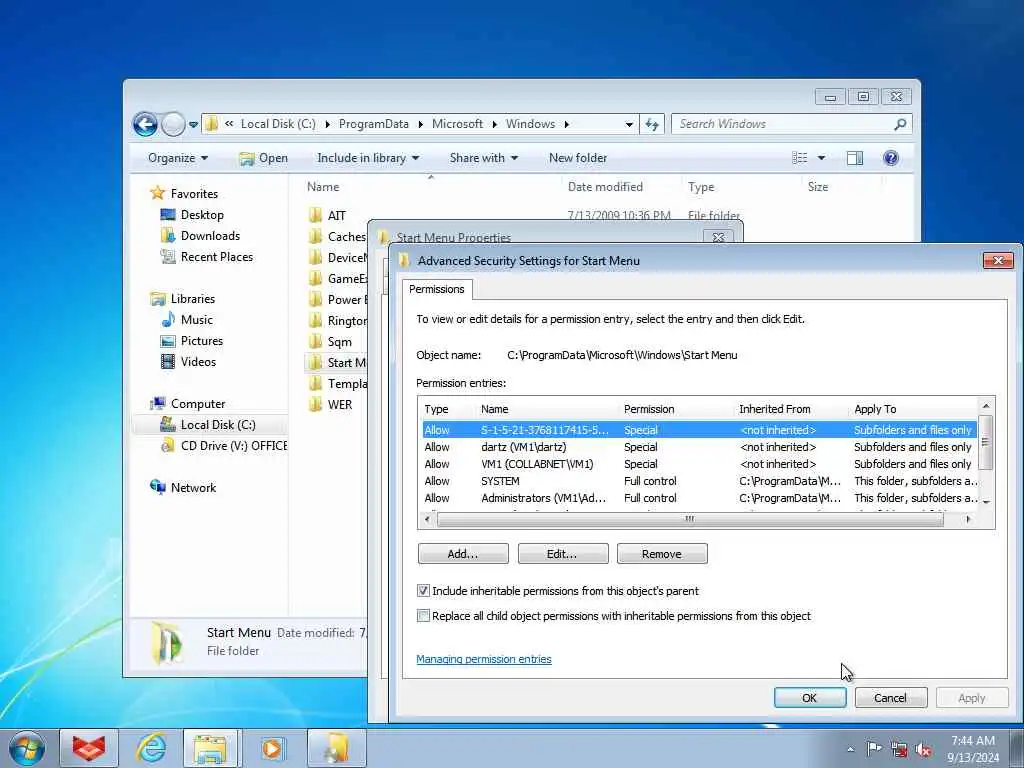Select Recent Places in navigation pane
1024x768 pixels.
coord(217,257)
